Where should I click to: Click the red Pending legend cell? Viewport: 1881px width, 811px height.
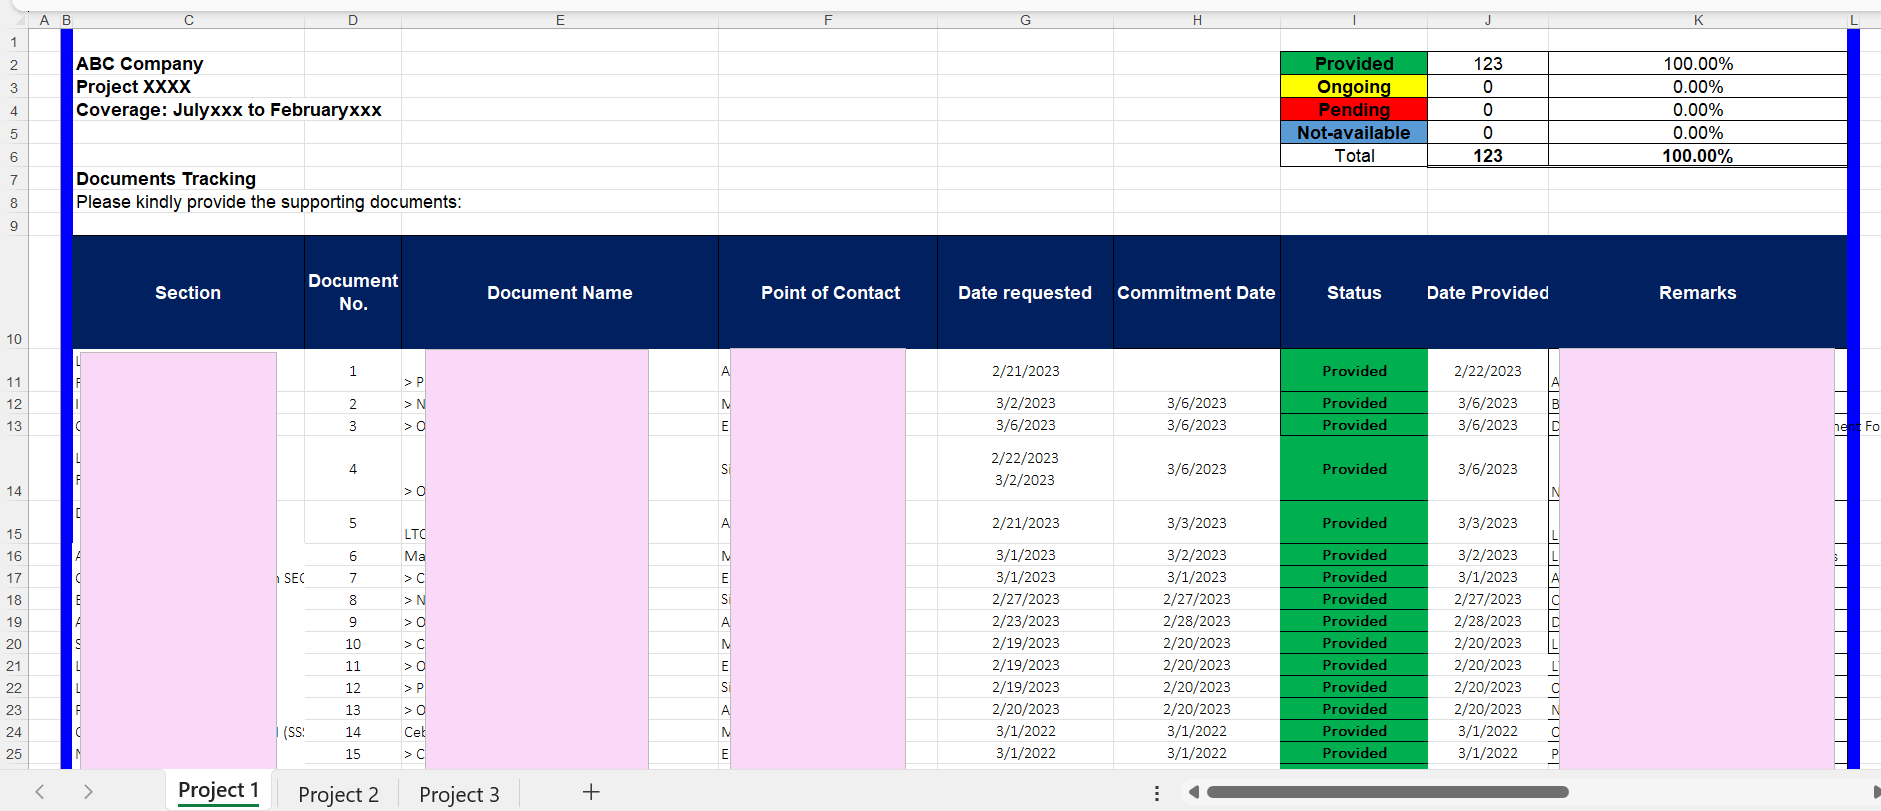tap(1354, 109)
